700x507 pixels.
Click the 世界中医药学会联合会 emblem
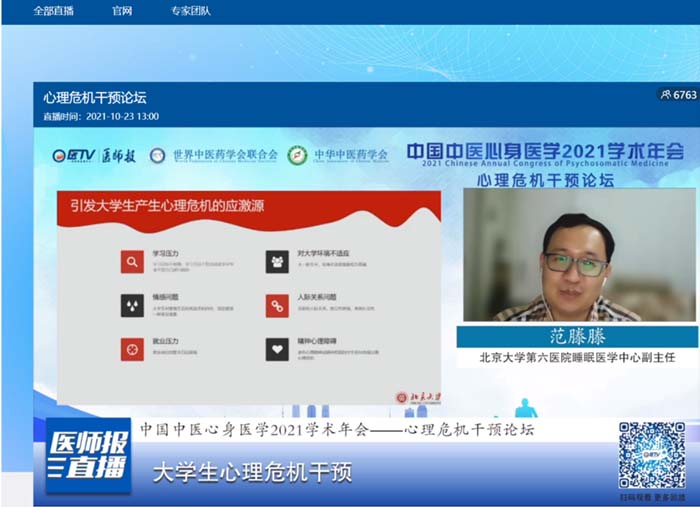pyautogui.click(x=157, y=155)
